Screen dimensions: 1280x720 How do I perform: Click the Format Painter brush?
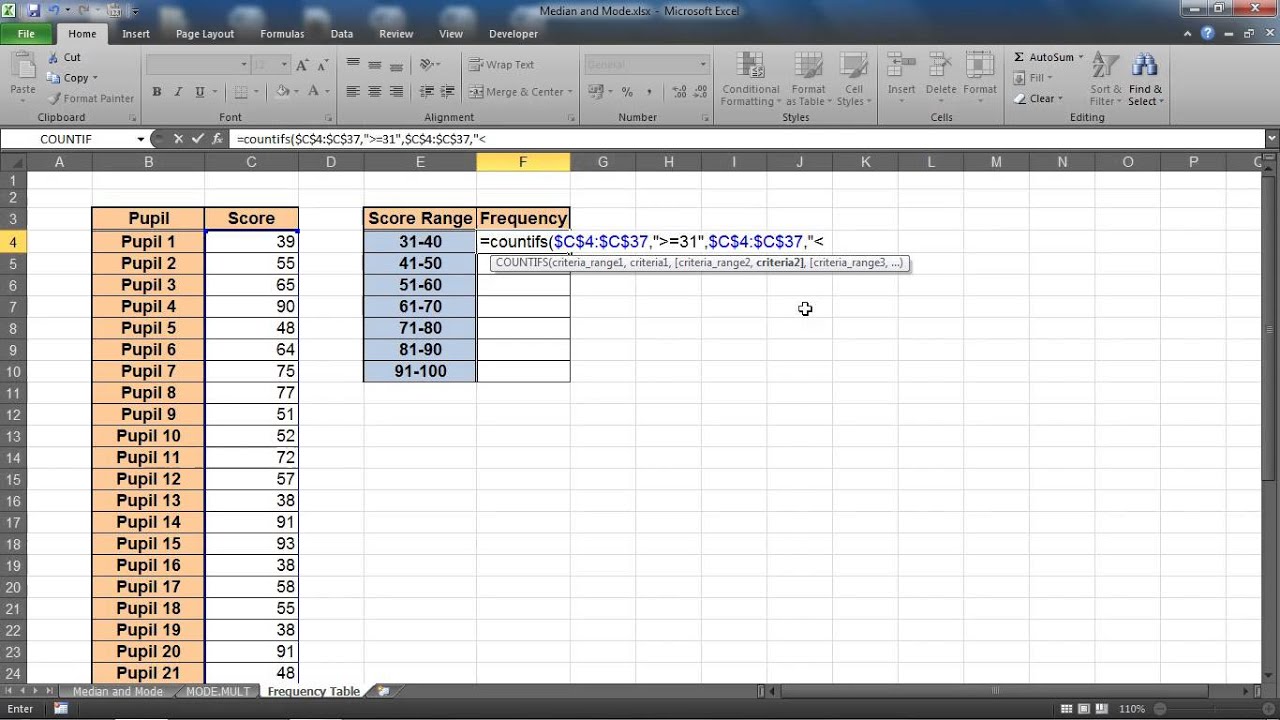point(52,98)
